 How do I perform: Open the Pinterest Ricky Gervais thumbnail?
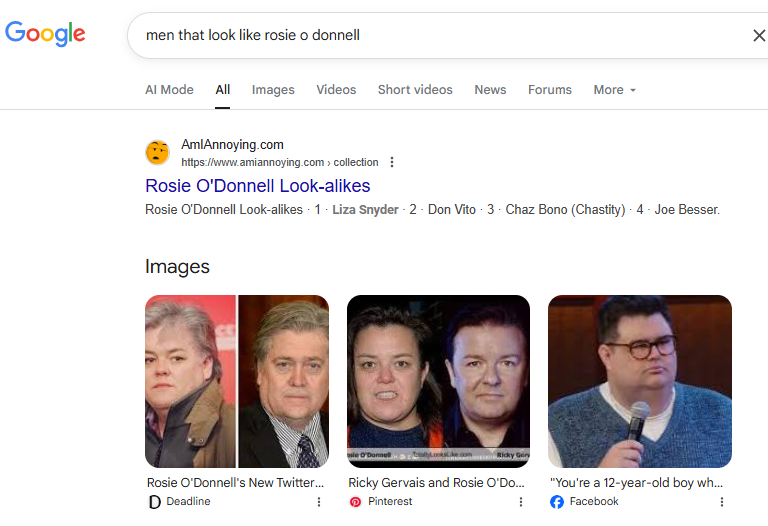pos(438,381)
